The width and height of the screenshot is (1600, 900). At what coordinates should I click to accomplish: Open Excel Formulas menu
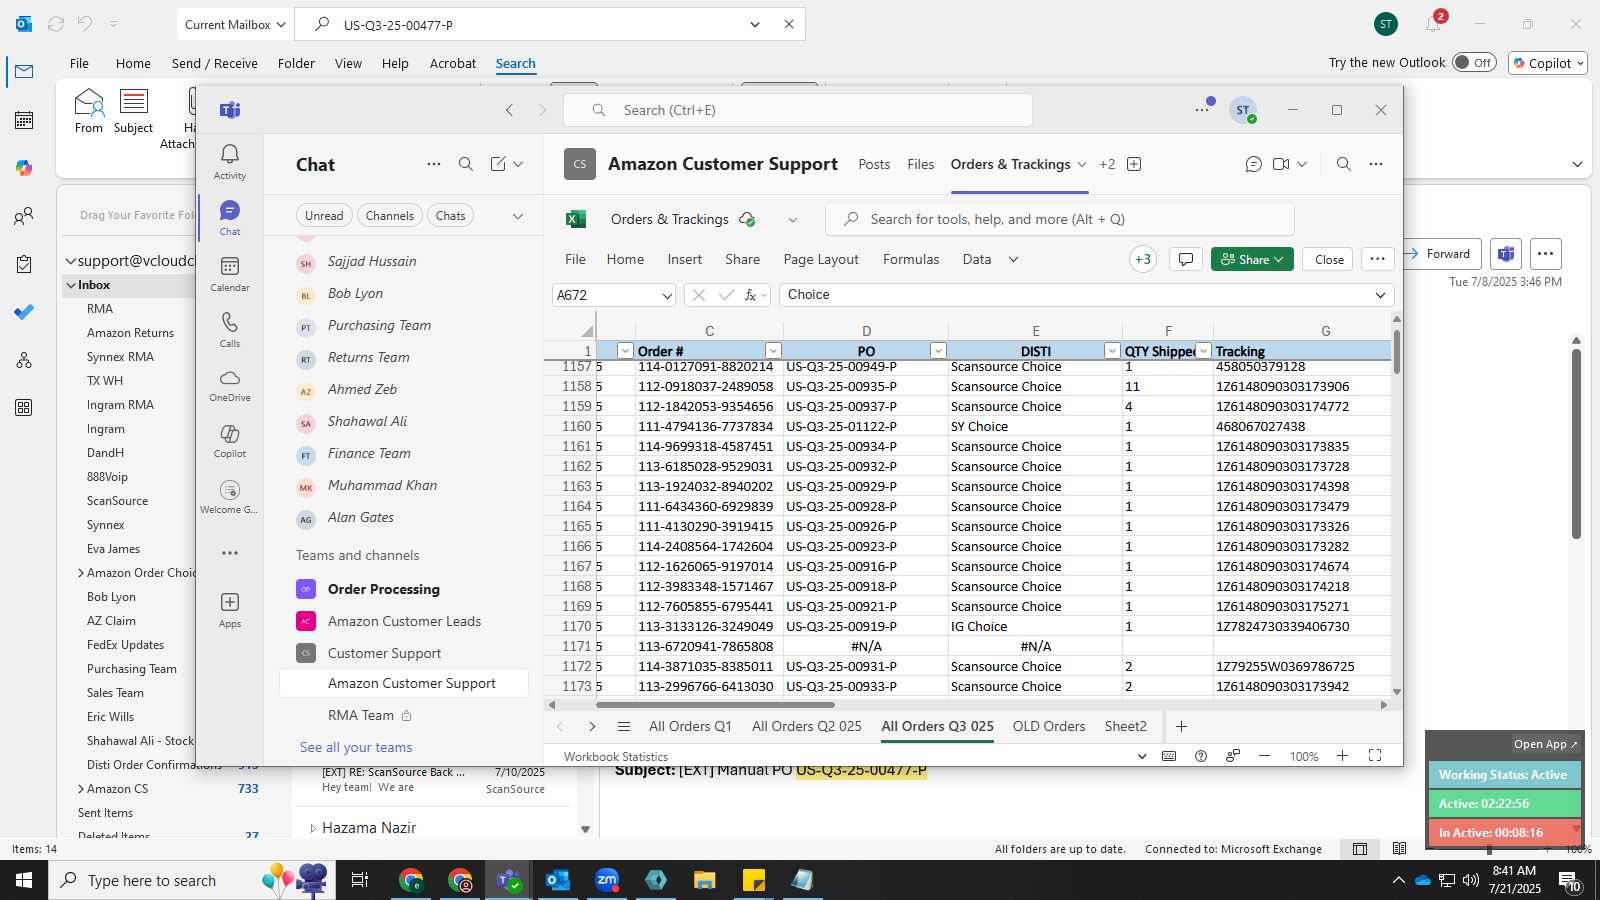click(911, 259)
